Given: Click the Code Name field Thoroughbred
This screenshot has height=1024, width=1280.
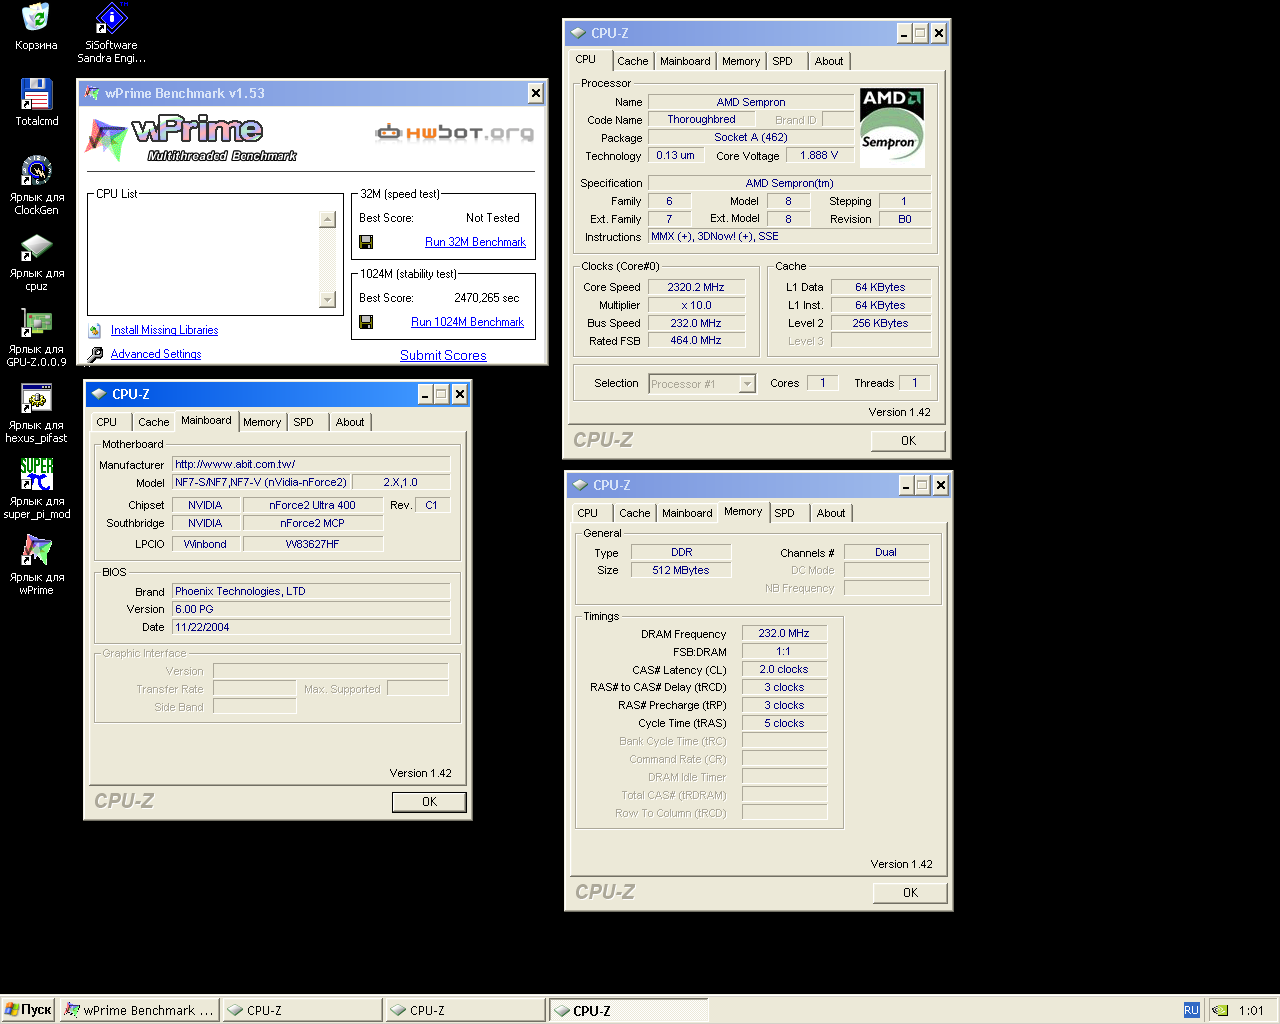Looking at the screenshot, I should point(701,119).
